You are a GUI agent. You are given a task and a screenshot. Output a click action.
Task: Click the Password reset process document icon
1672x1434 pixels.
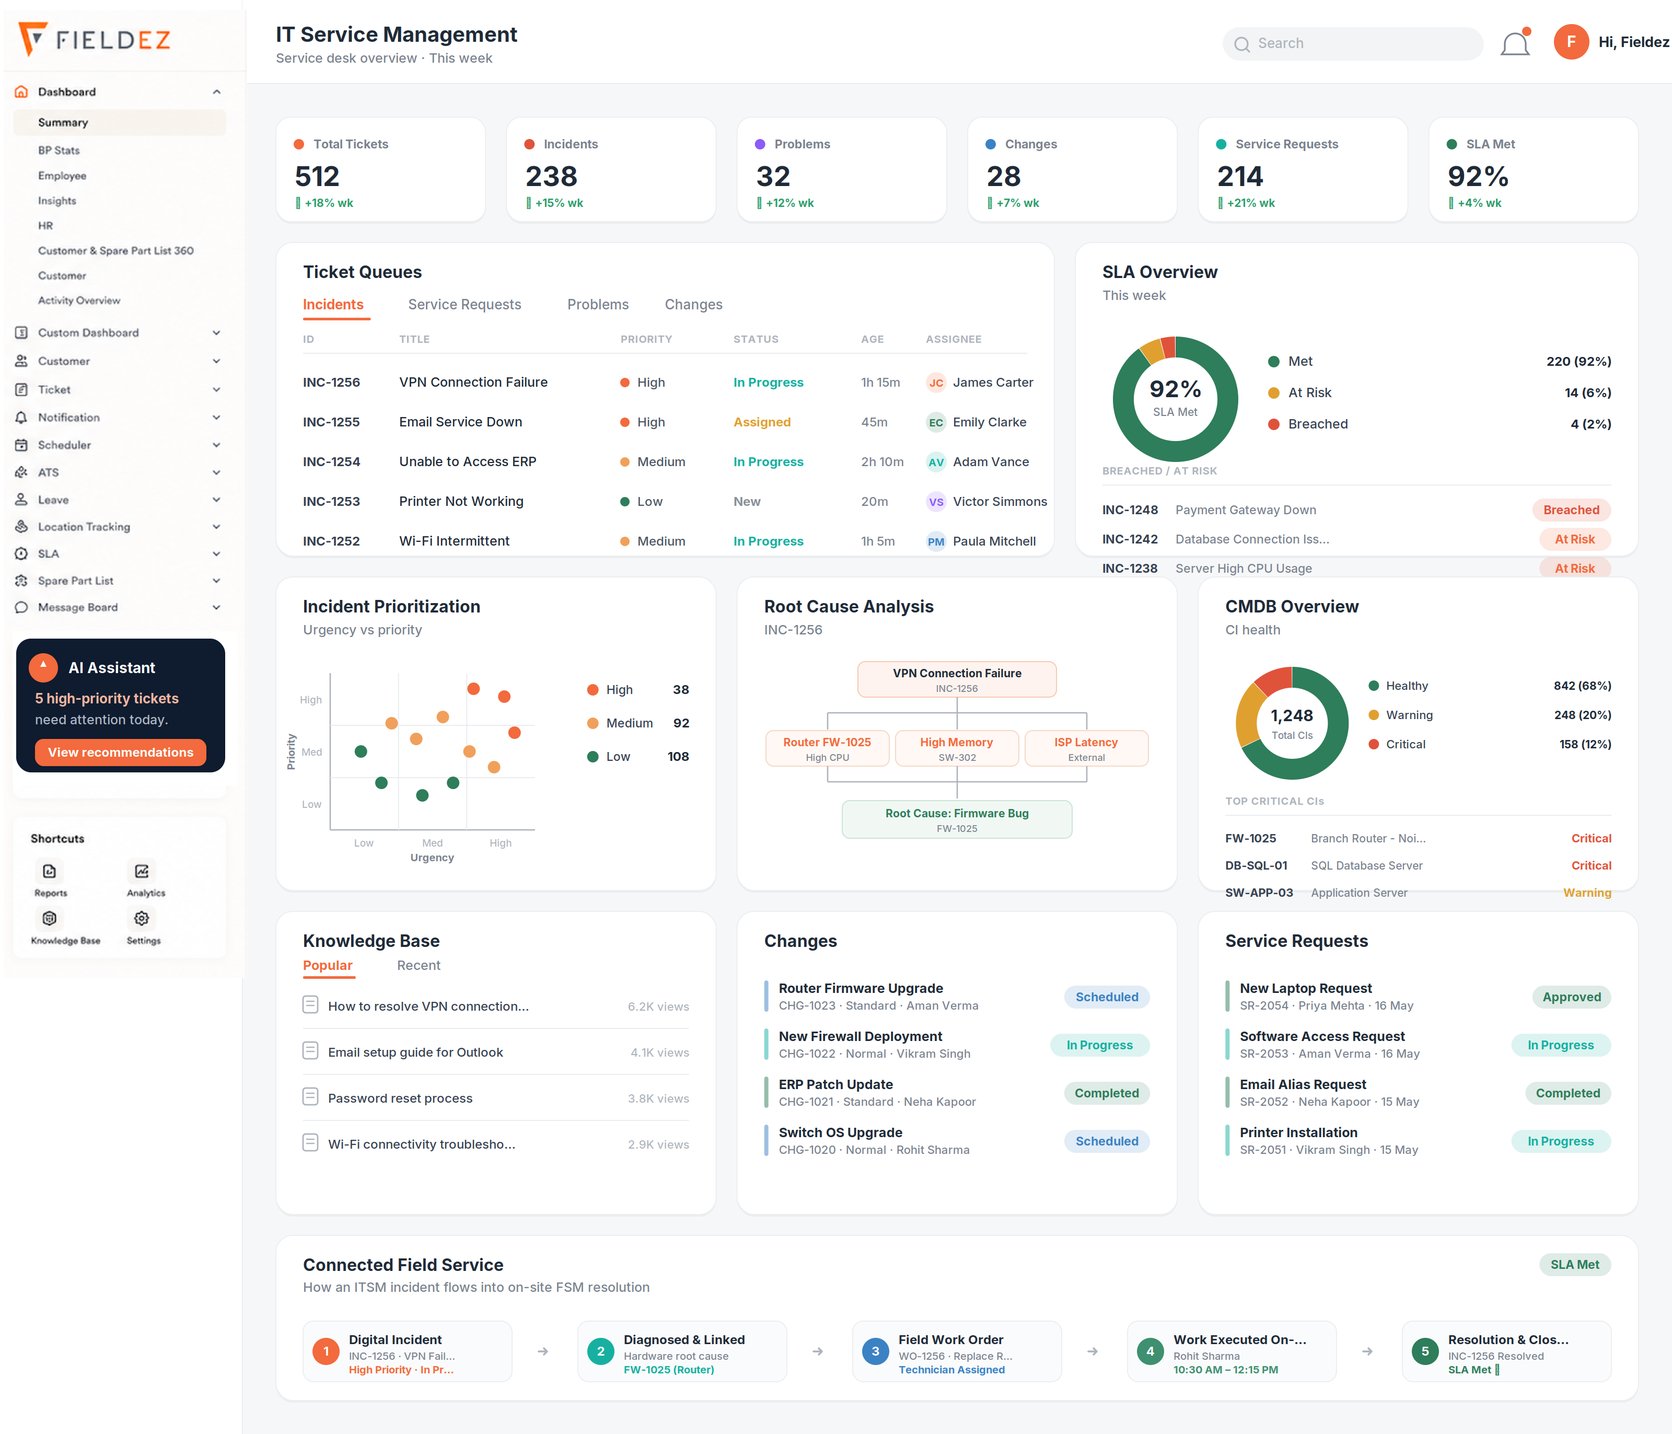click(310, 1097)
